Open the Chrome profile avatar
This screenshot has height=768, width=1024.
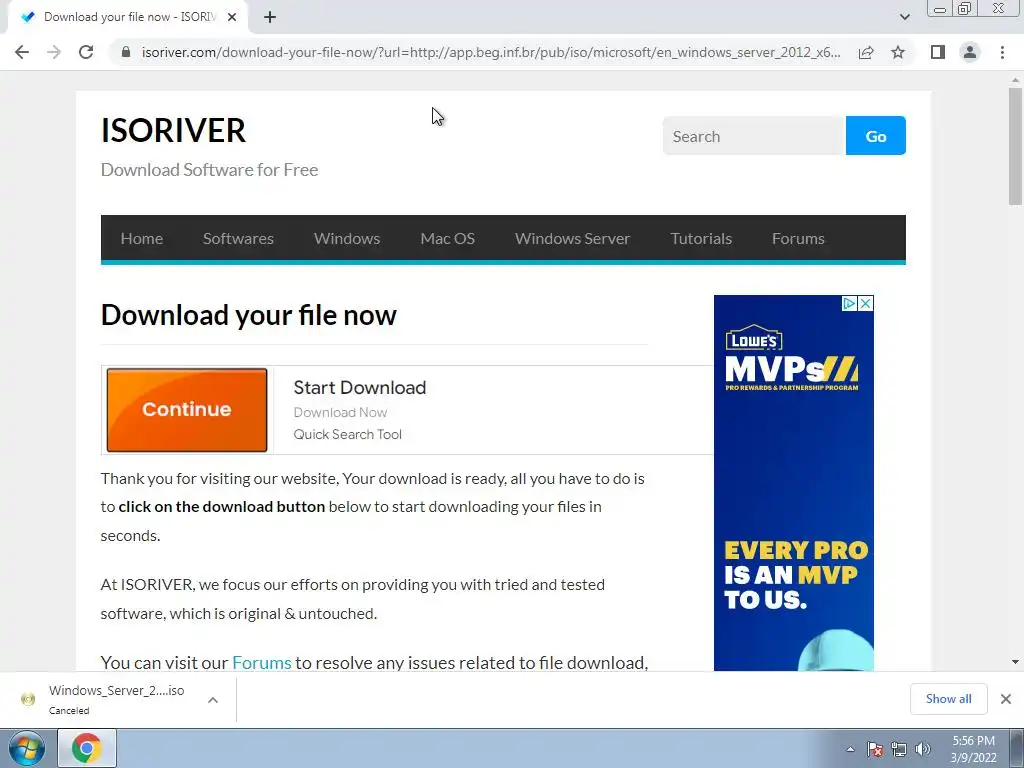[970, 52]
